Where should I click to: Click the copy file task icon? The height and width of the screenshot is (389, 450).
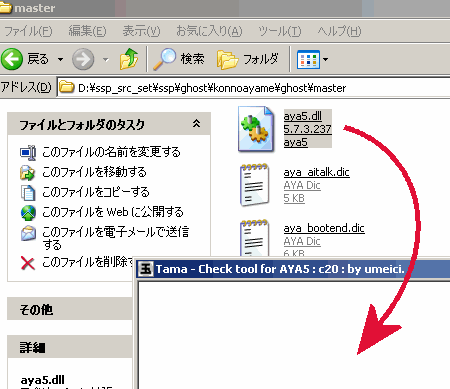[x=28, y=193]
